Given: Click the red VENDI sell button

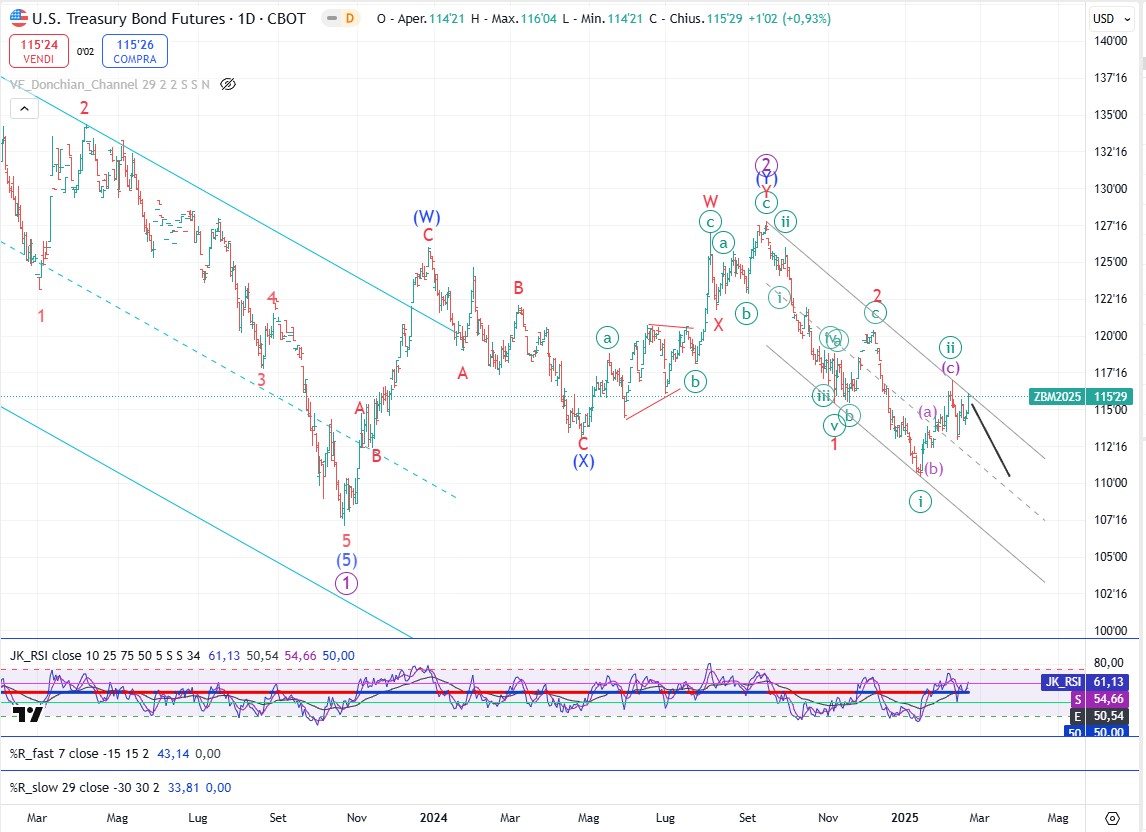Looking at the screenshot, I should coord(39,51).
